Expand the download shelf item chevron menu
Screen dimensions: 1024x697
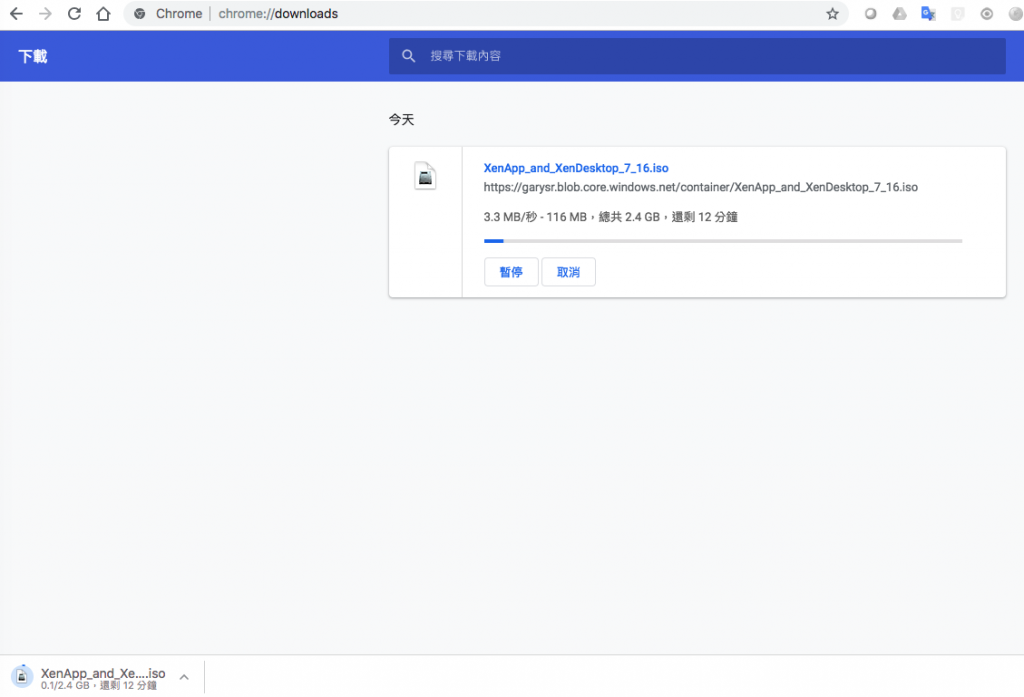click(184, 677)
